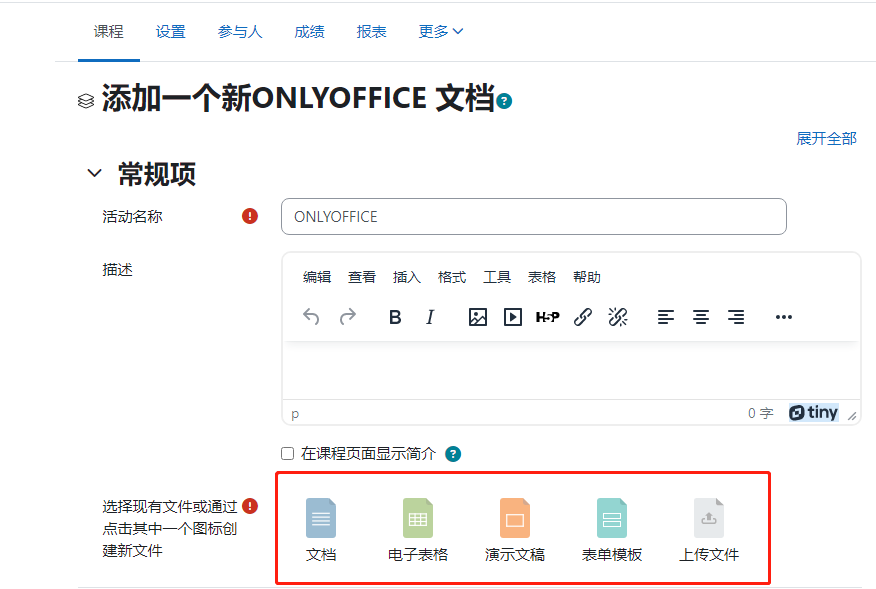
Task: Open the 工具 editor menu
Action: tap(497, 277)
